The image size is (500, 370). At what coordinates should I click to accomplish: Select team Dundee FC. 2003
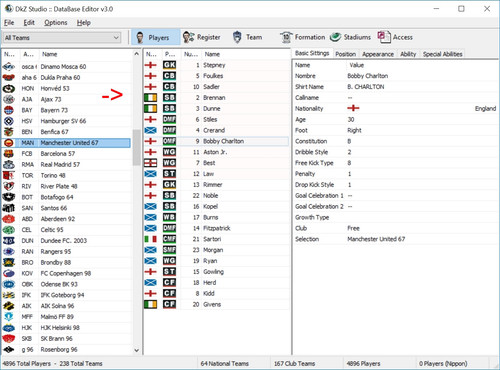64,241
